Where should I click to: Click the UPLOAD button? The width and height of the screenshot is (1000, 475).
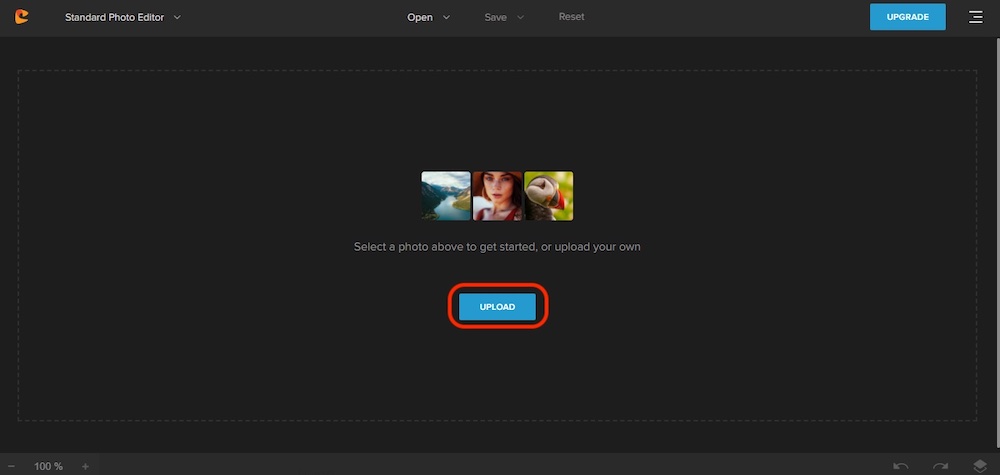tap(497, 307)
